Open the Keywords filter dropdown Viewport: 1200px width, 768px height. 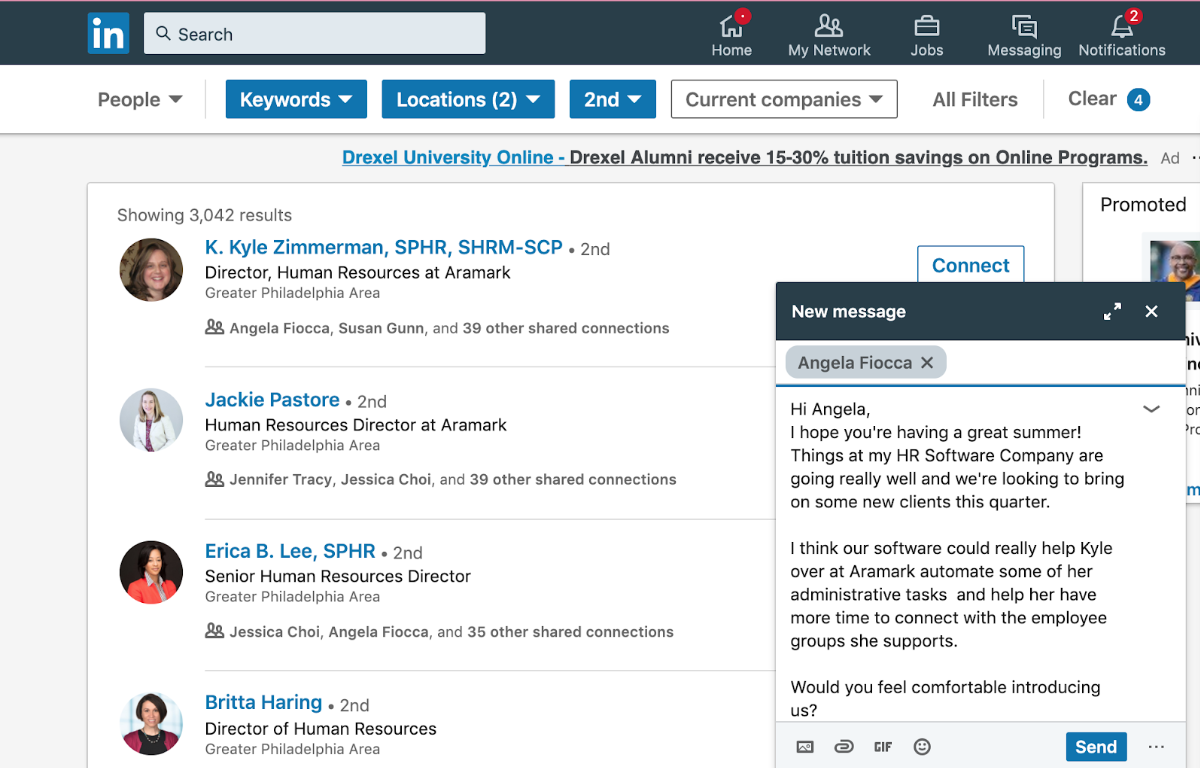pyautogui.click(x=296, y=99)
